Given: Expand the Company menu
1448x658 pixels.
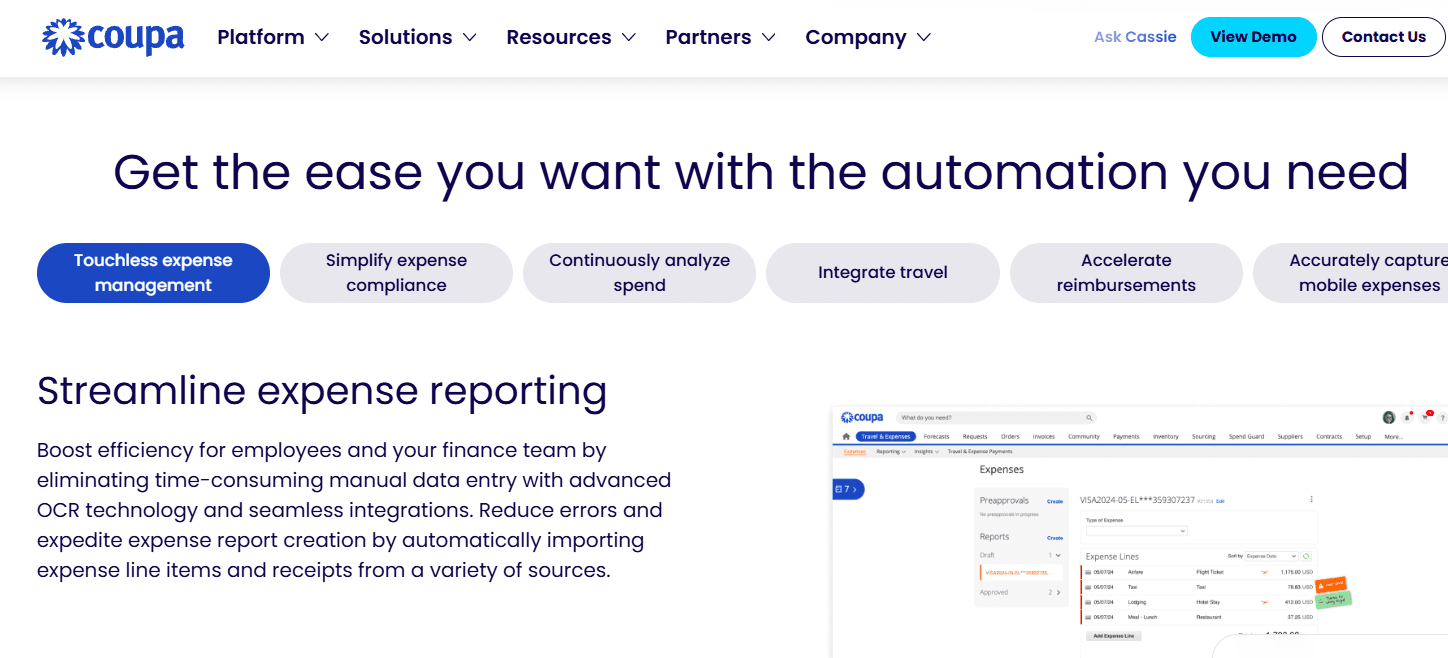Looking at the screenshot, I should coord(868,37).
